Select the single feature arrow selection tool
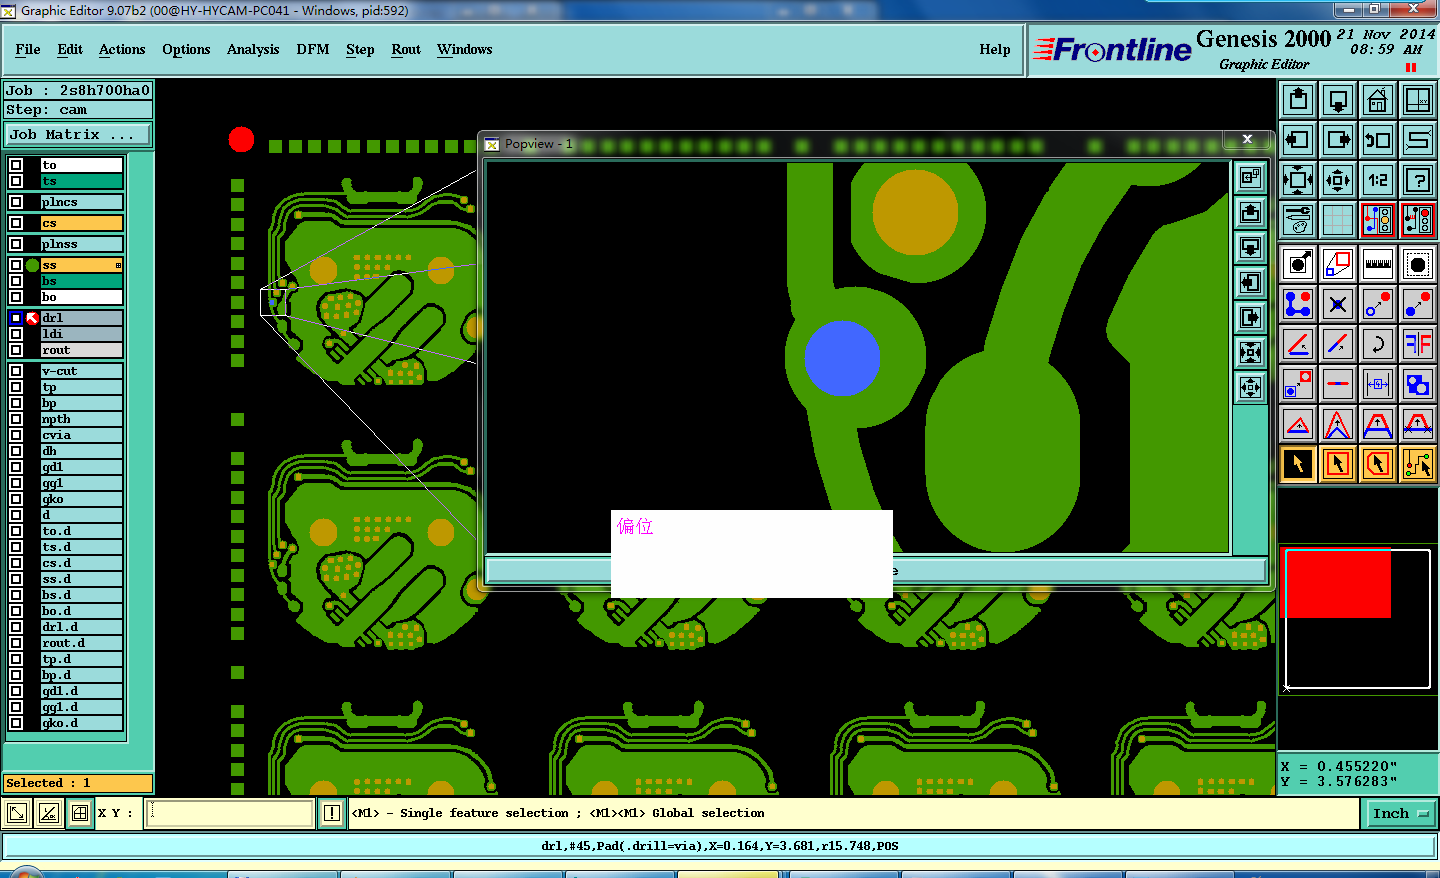 (x=1298, y=464)
